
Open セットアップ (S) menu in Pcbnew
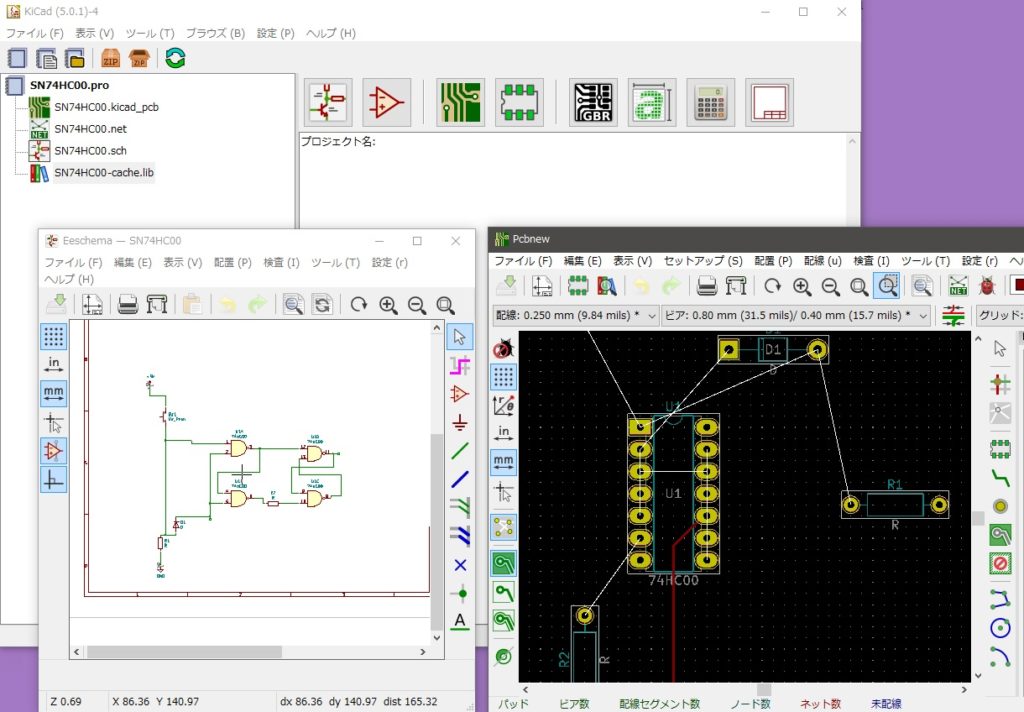point(703,261)
